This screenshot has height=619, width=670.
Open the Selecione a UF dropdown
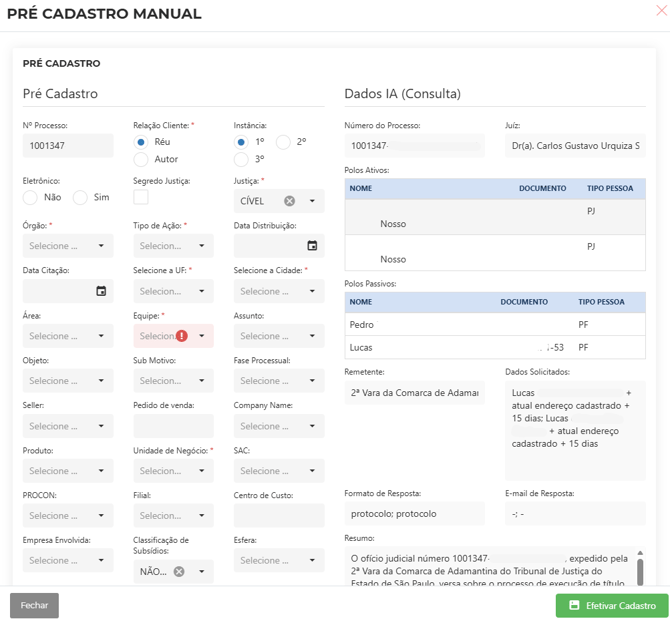click(173, 291)
